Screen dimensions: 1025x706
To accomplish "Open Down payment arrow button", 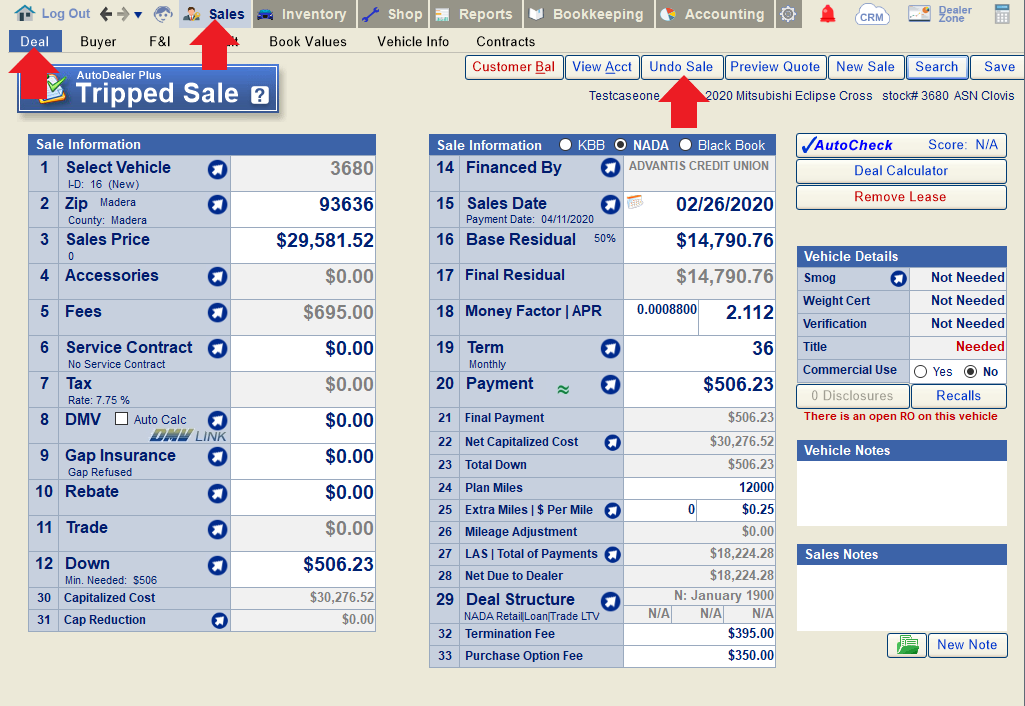I will 217,565.
